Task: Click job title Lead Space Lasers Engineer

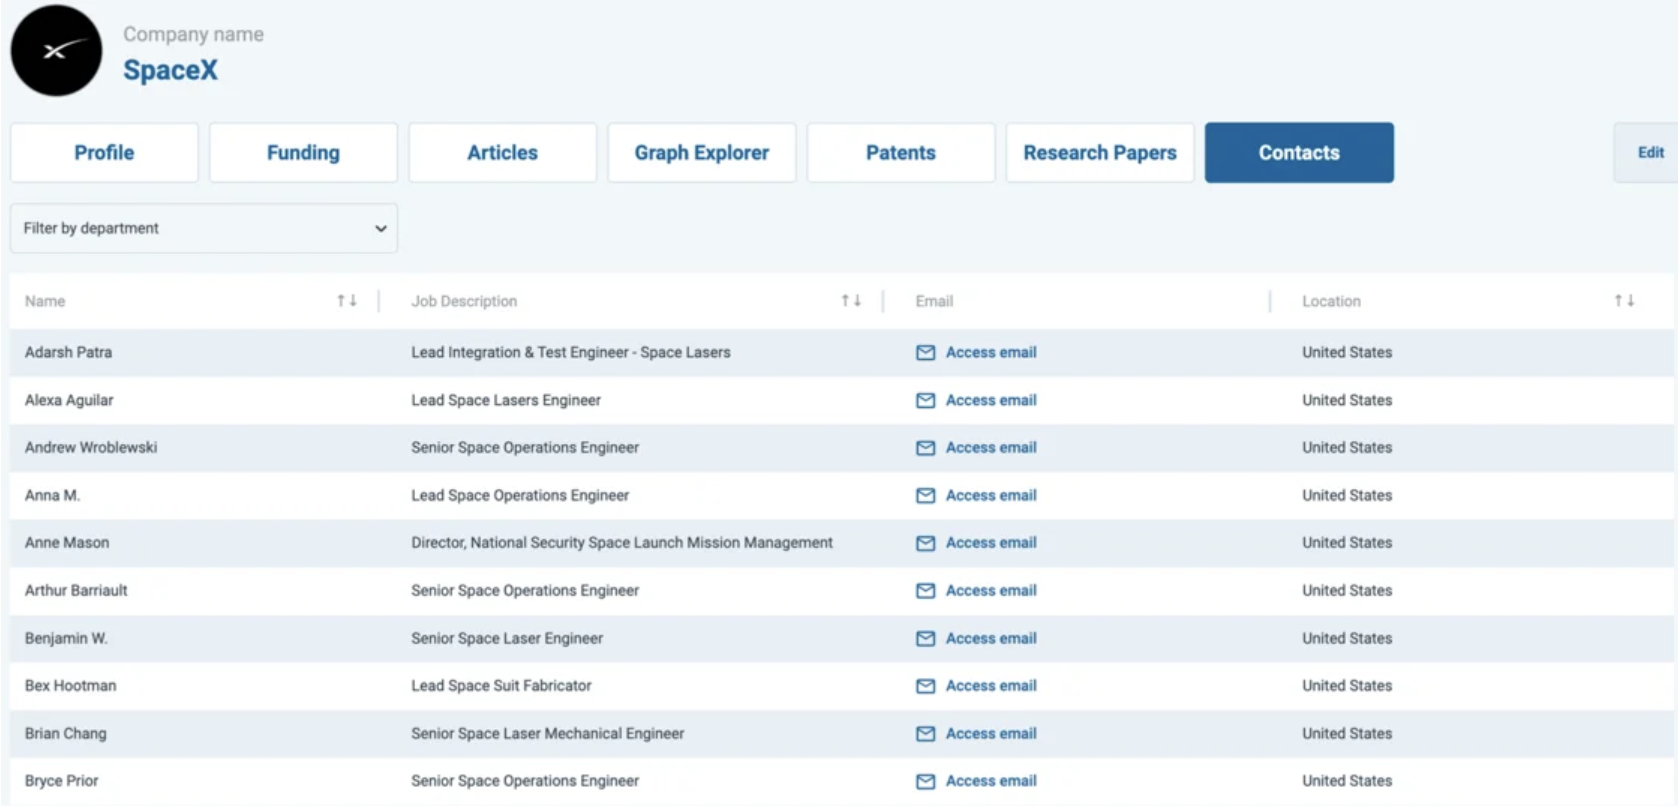Action: pyautogui.click(x=506, y=401)
